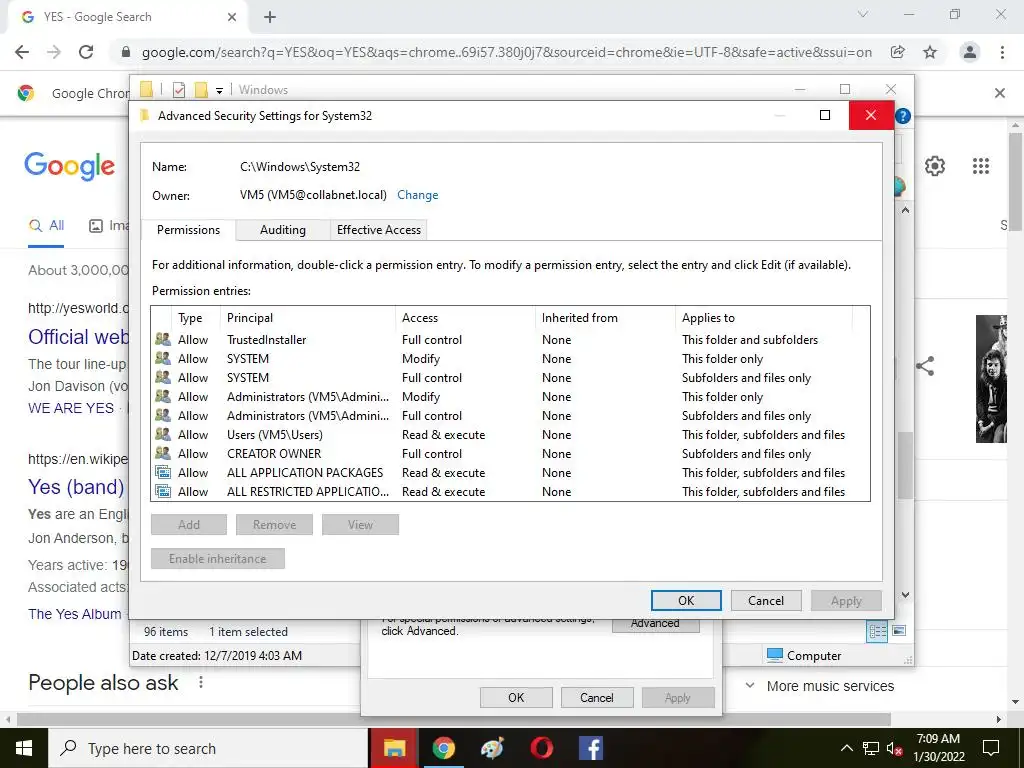Click Applies to column header

763,318
